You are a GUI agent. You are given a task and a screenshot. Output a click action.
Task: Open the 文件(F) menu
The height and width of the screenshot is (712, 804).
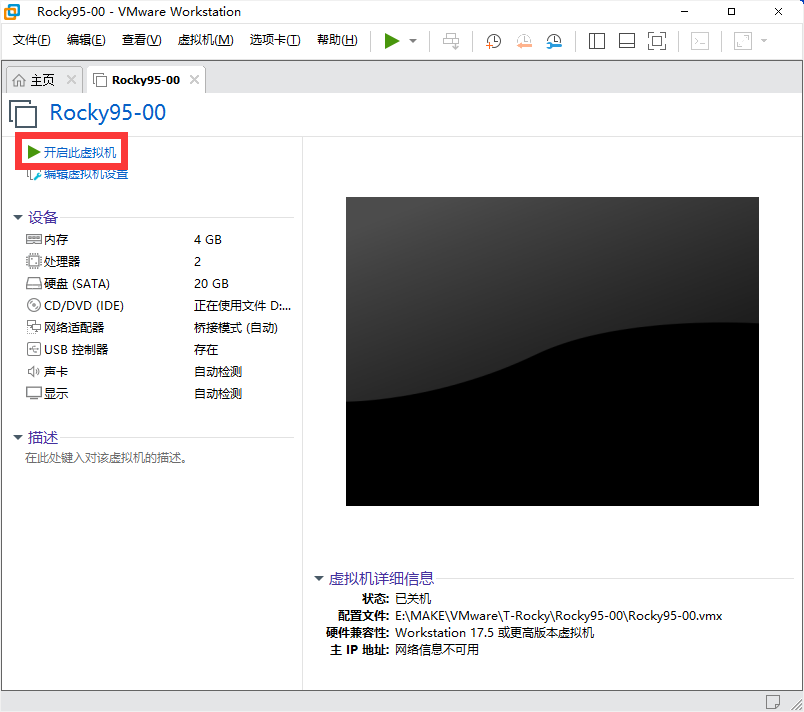[31, 40]
